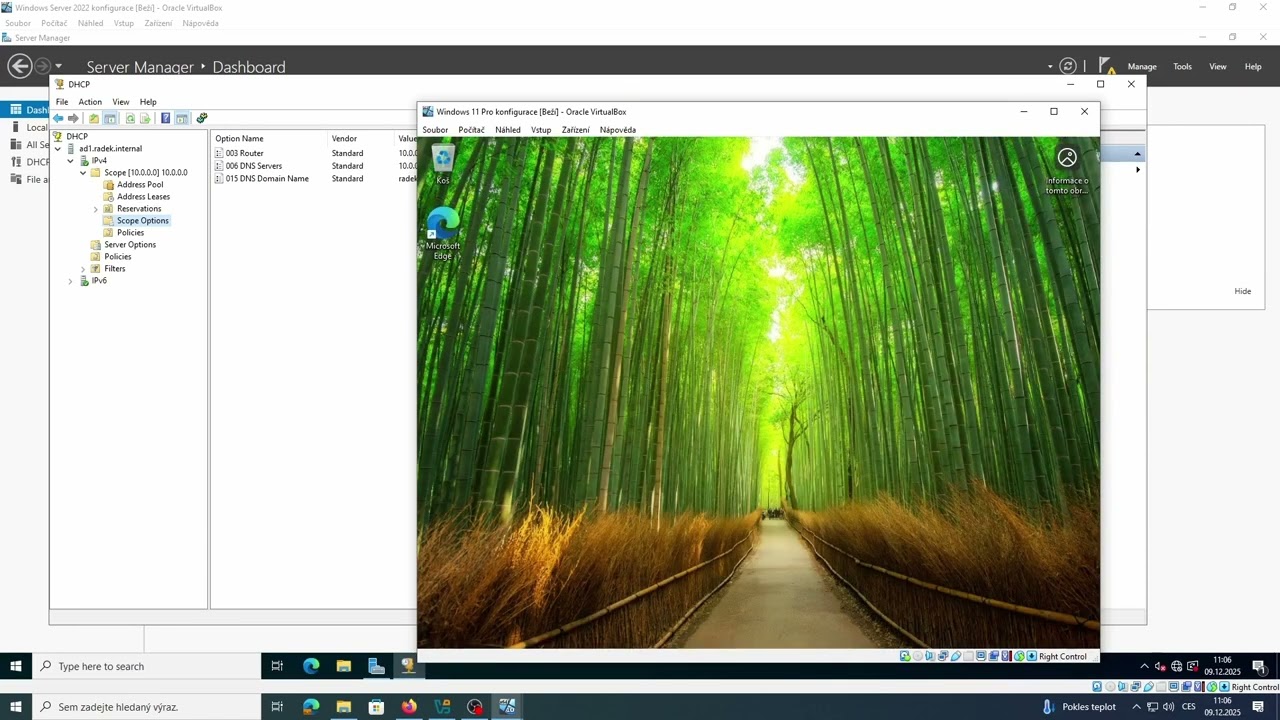Show hidden icons in host system tray
Image resolution: width=1280 pixels, height=720 pixels.
(x=1136, y=707)
